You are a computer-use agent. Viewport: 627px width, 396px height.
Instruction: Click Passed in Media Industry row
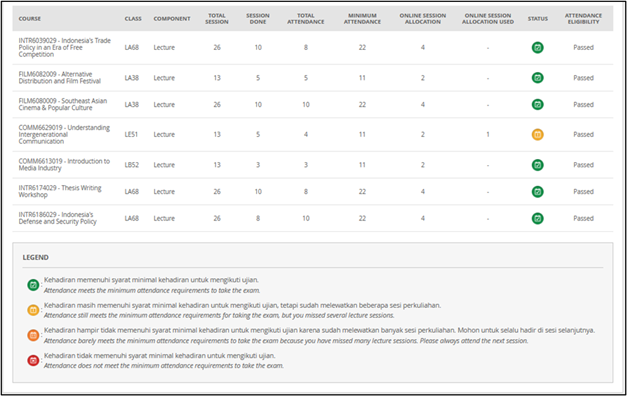click(x=583, y=165)
